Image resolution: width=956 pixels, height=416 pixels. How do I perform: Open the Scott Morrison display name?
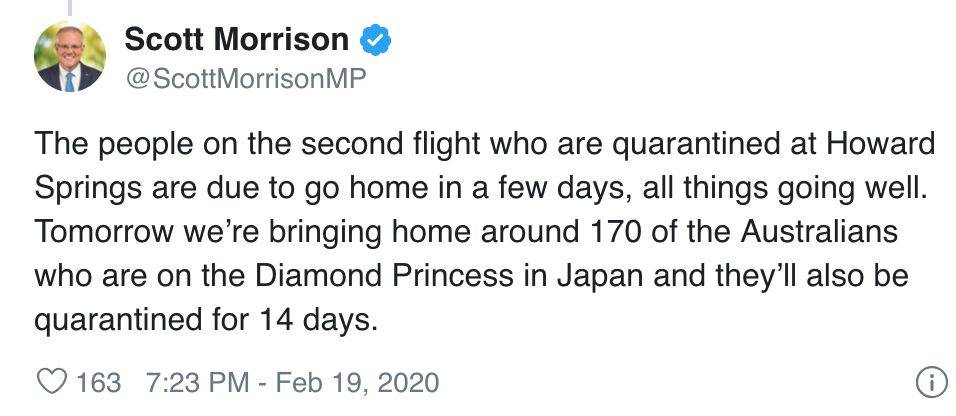(237, 40)
